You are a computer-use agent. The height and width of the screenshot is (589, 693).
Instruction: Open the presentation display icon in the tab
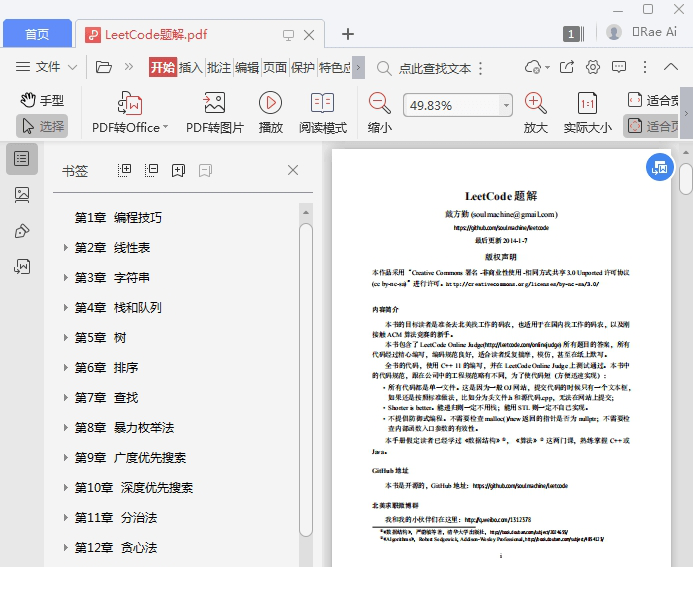(x=288, y=35)
